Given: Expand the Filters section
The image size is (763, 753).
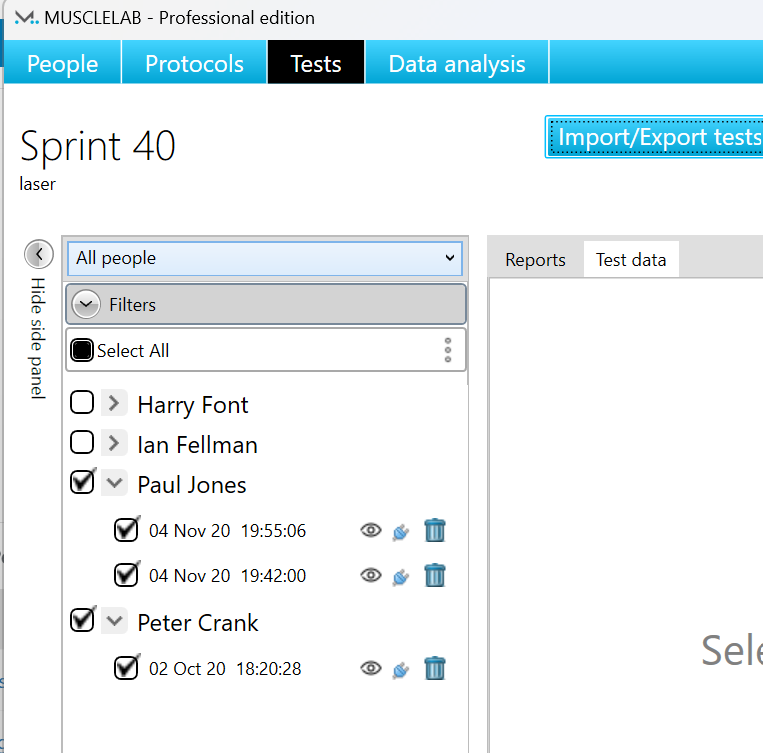Looking at the screenshot, I should click(x=266, y=304).
